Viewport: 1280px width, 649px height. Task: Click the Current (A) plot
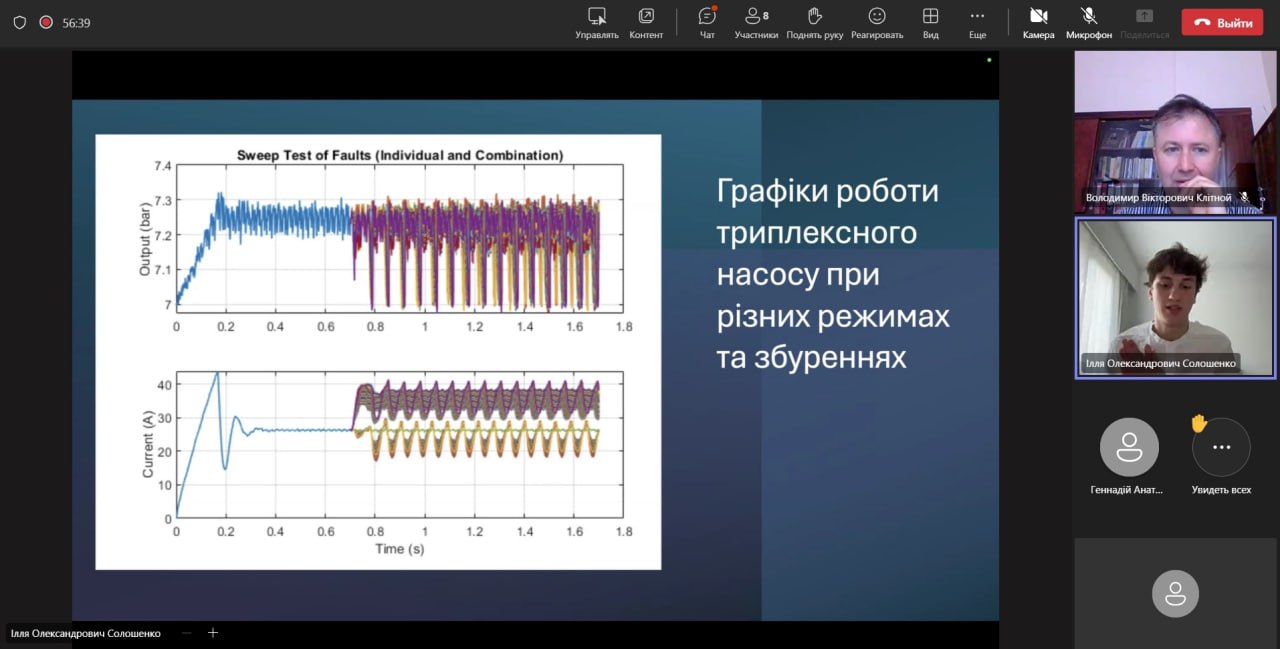click(400, 445)
